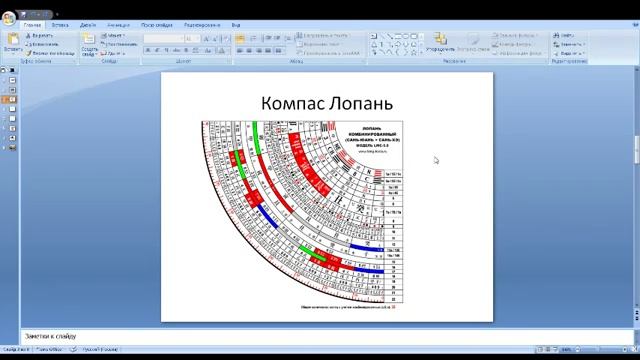Open the Рецензирование tab
This screenshot has width=640, height=360.
pyautogui.click(x=202, y=25)
